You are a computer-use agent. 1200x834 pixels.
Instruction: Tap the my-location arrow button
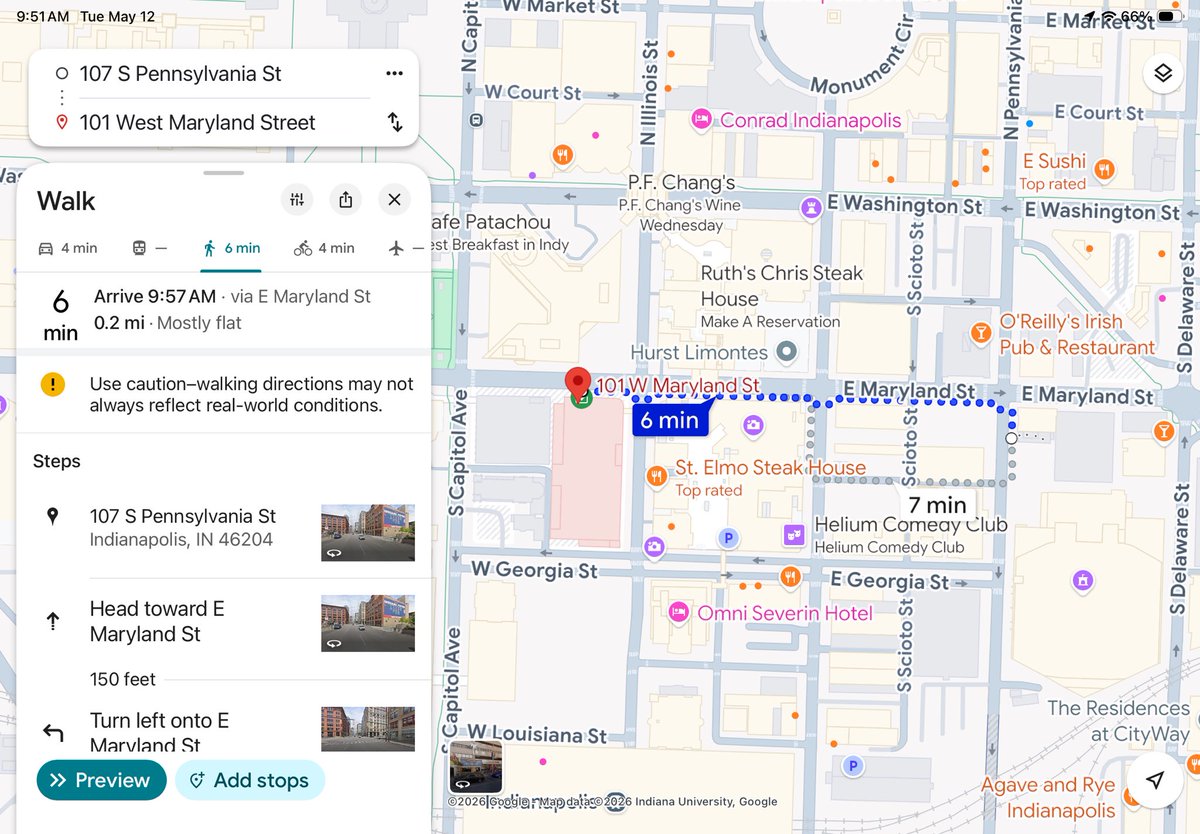1155,780
